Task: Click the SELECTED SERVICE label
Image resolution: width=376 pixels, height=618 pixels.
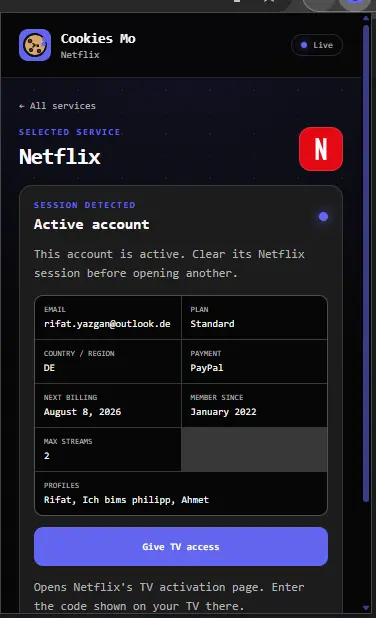Action: 69,132
